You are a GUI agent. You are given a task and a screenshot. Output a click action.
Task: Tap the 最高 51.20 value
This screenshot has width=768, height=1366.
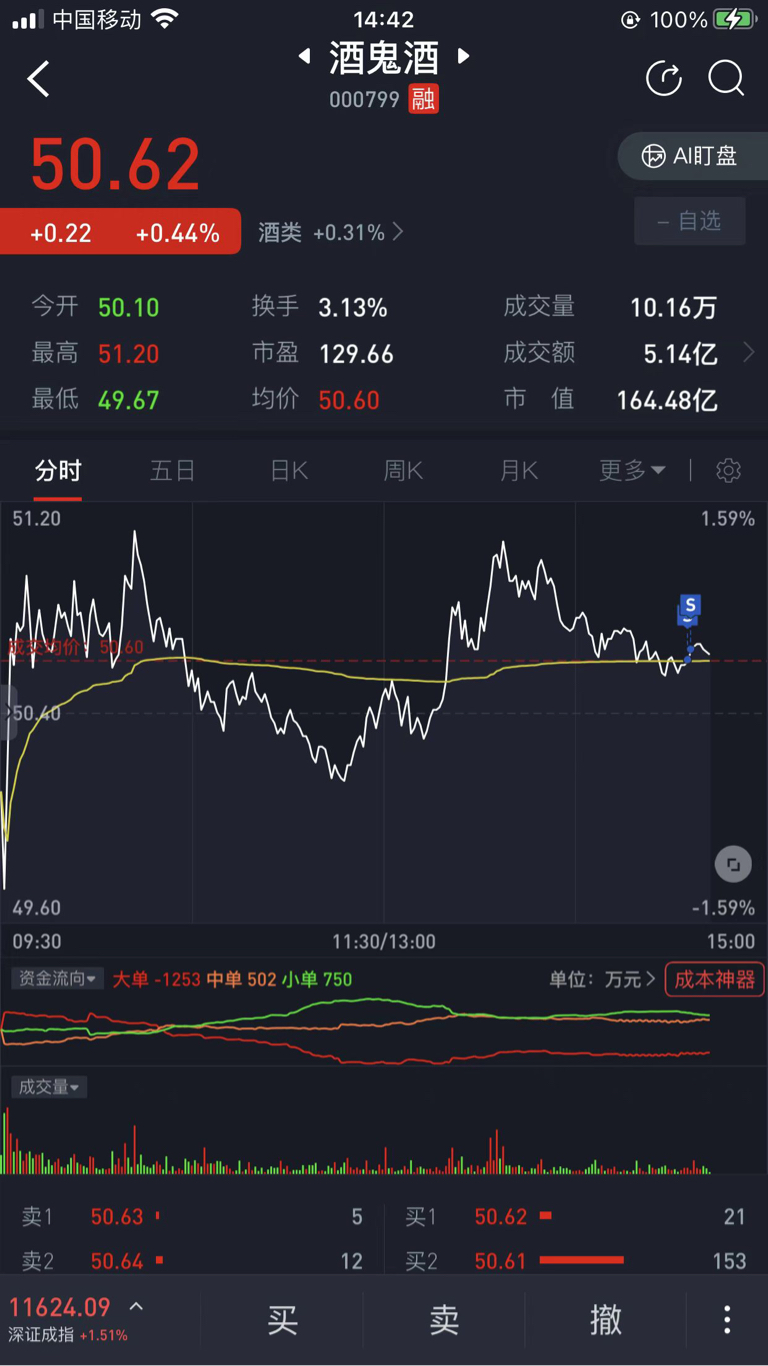coord(129,354)
